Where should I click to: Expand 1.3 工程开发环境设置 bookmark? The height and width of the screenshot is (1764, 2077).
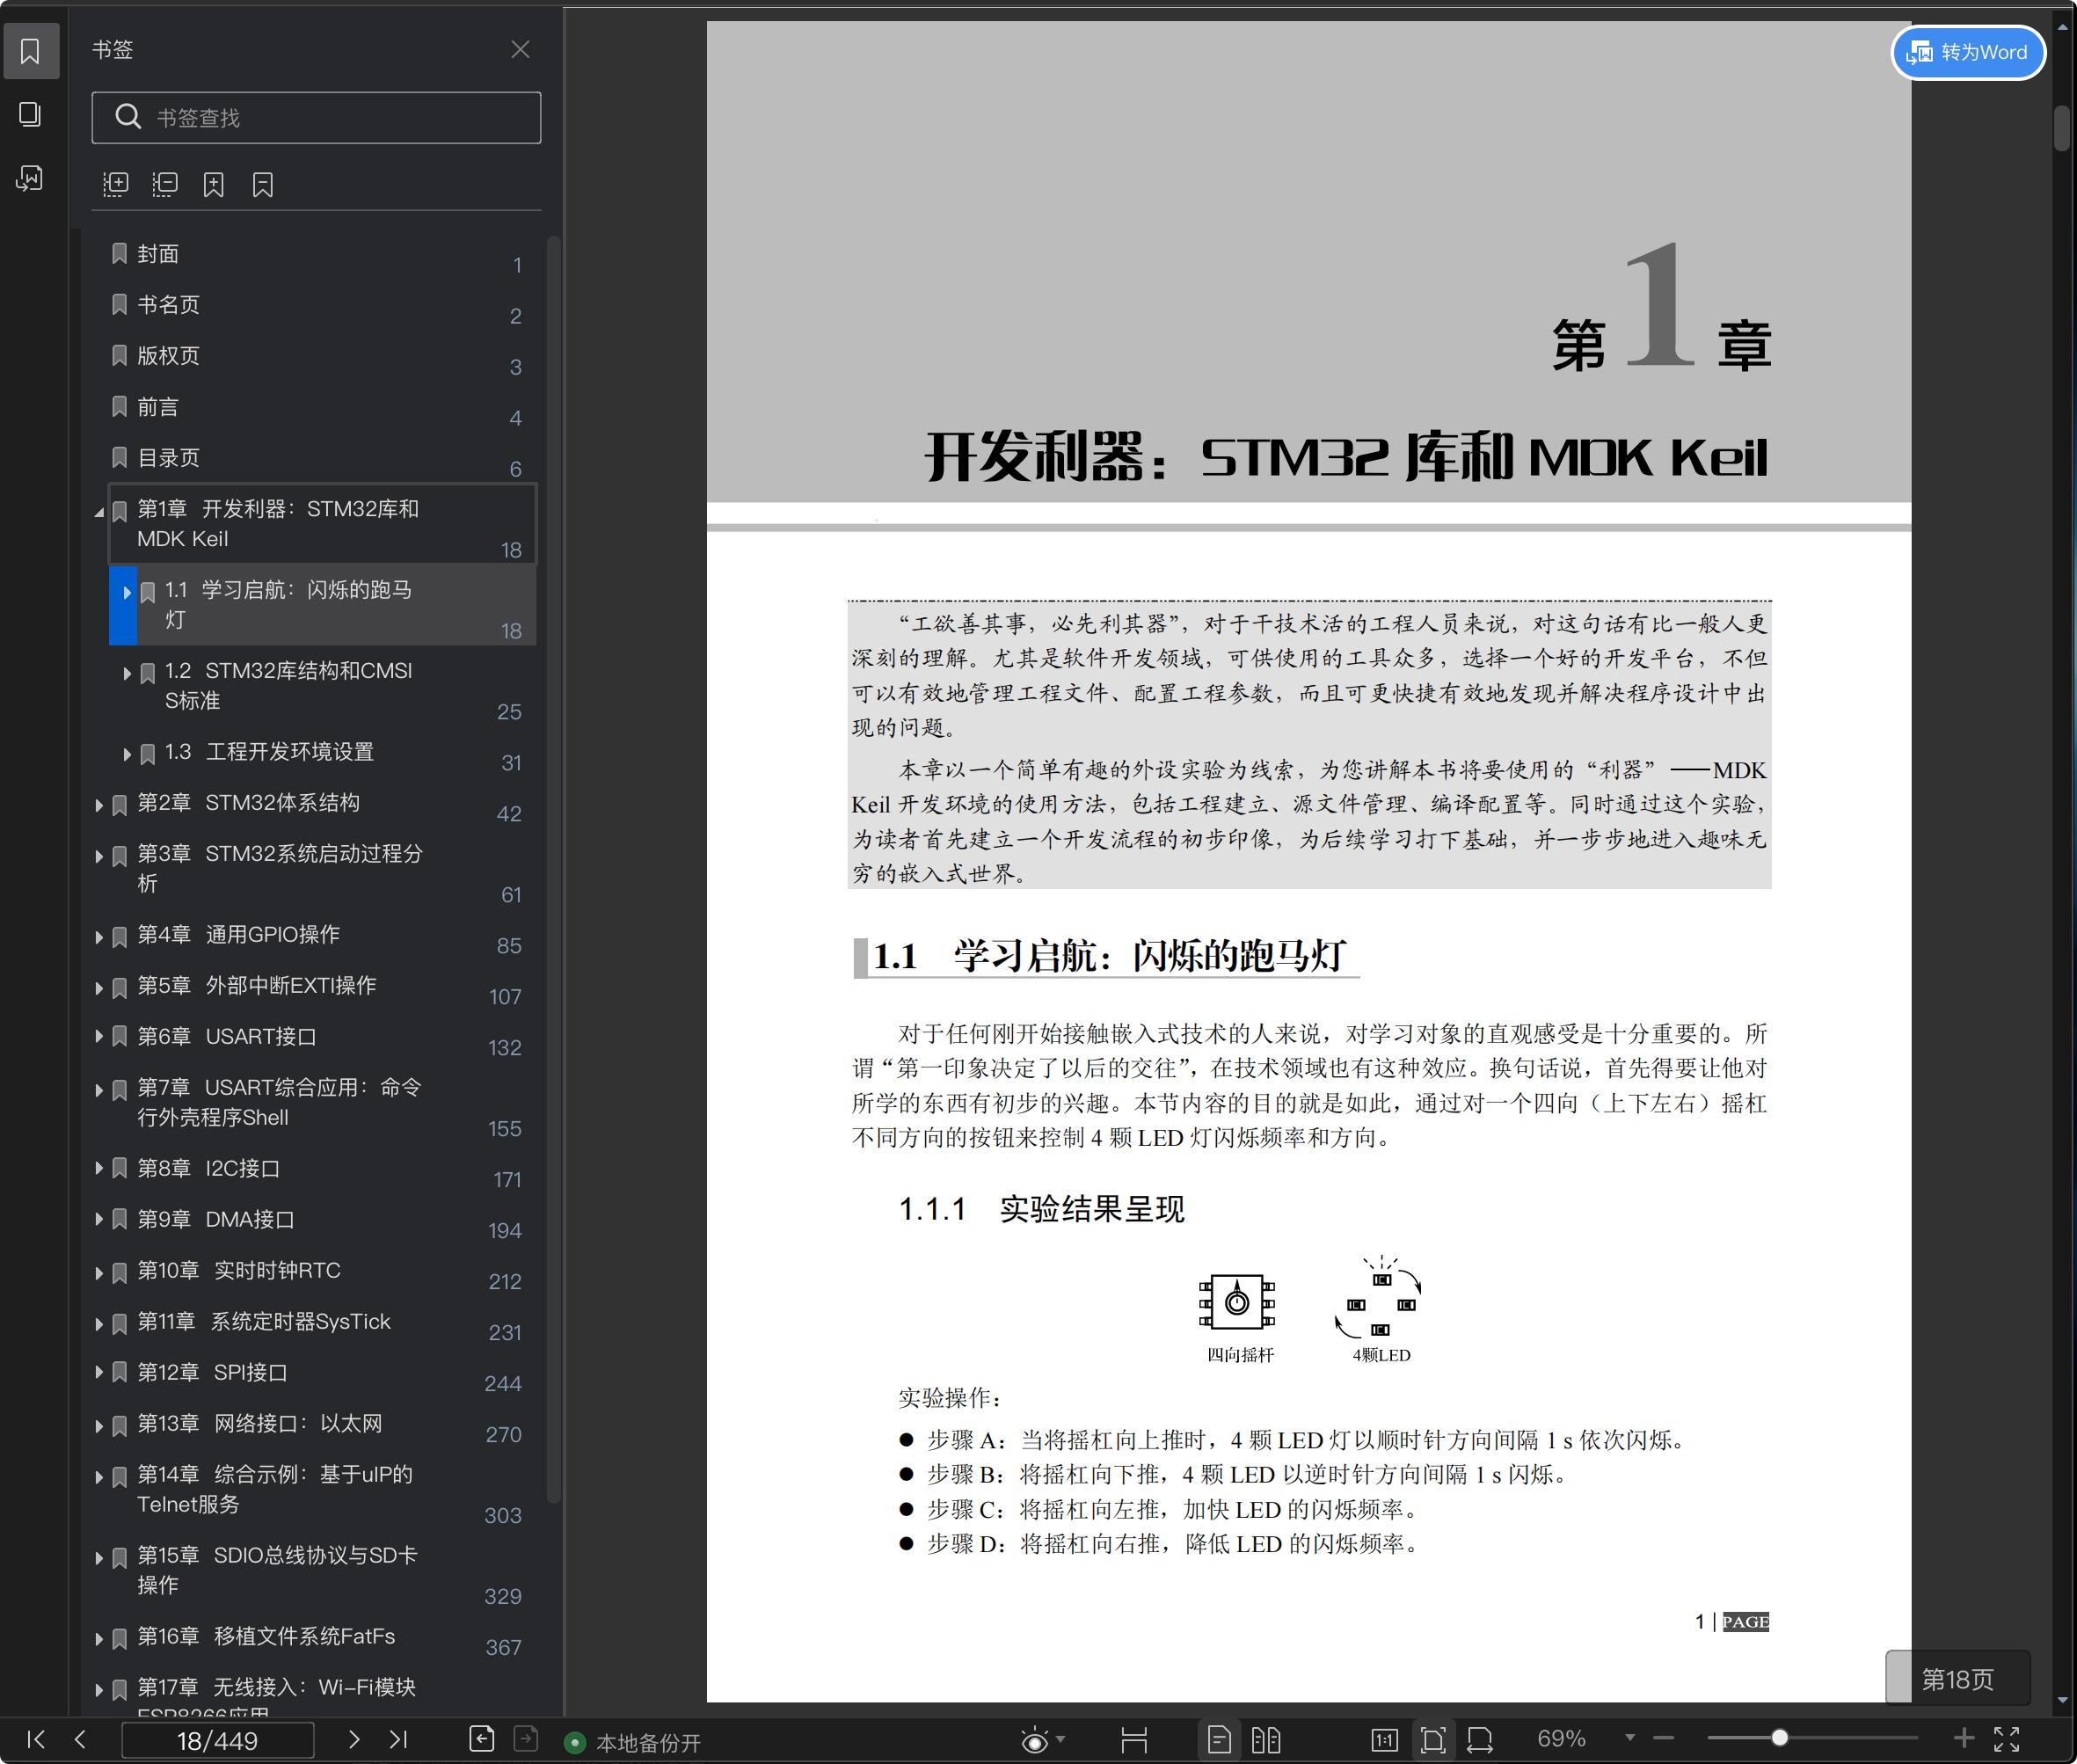[x=127, y=754]
